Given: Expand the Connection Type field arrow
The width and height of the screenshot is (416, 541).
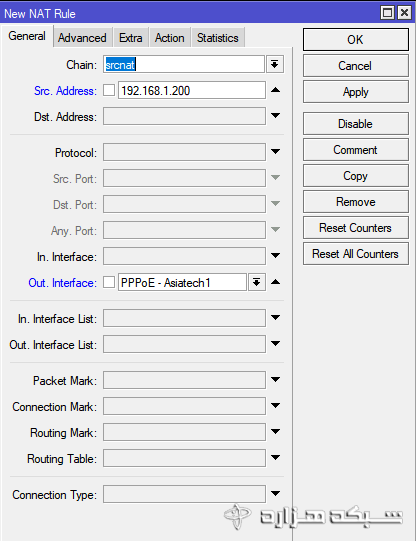Looking at the screenshot, I should tap(275, 494).
